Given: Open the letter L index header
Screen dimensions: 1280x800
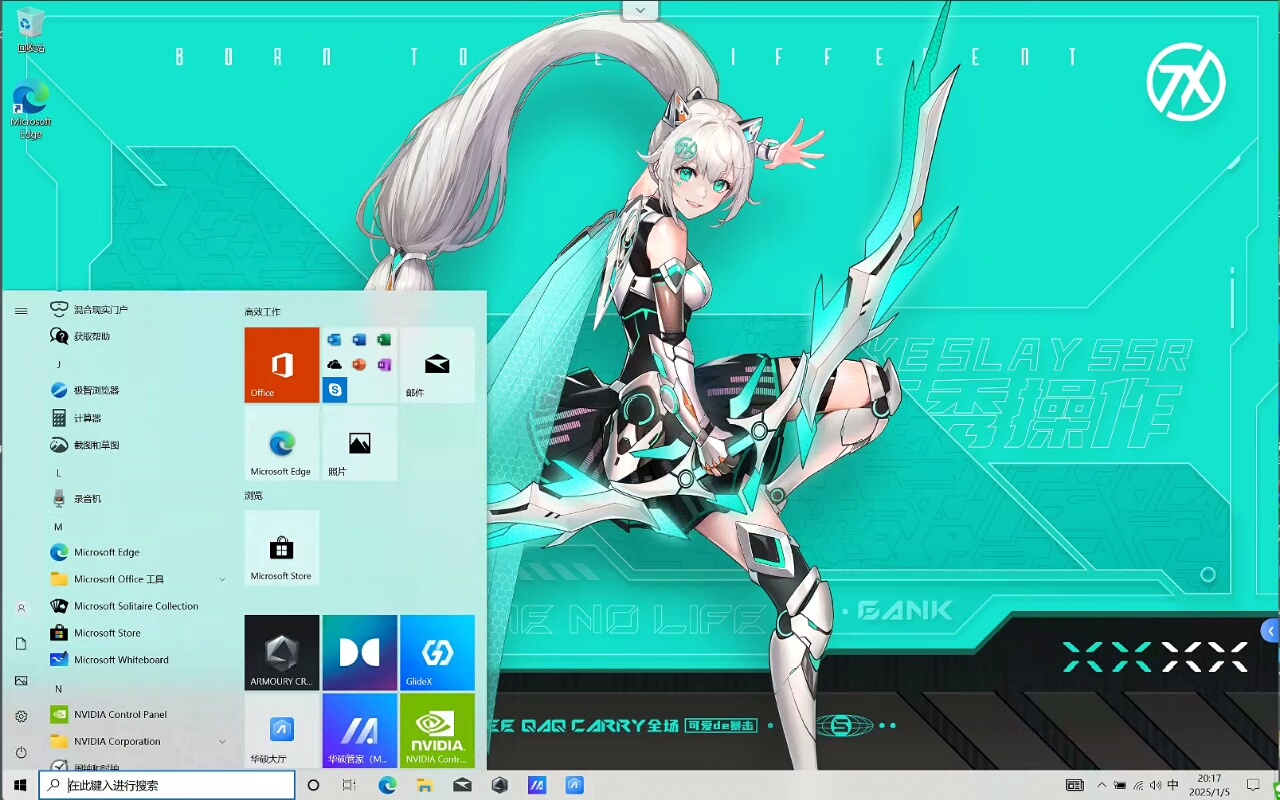Looking at the screenshot, I should [x=59, y=472].
